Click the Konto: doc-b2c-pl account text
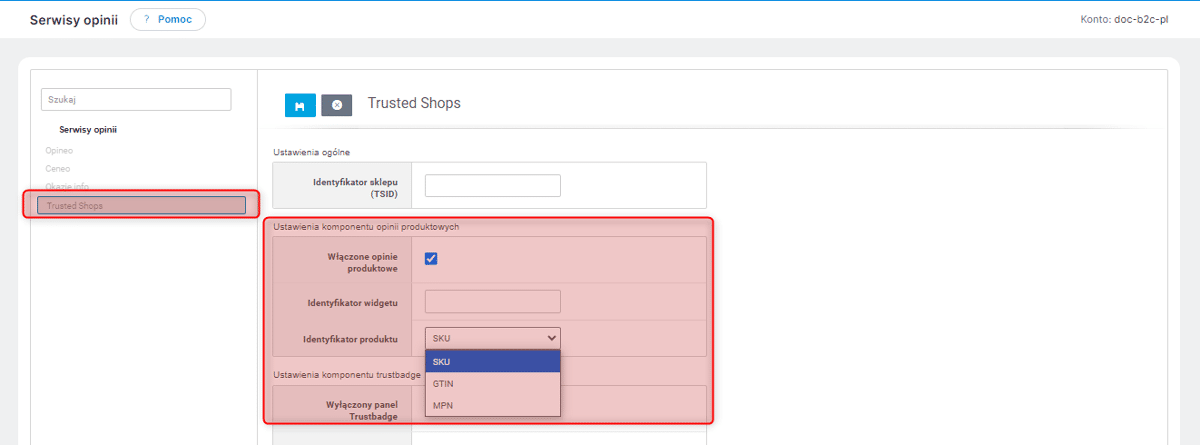The image size is (1200, 445). tap(1126, 19)
